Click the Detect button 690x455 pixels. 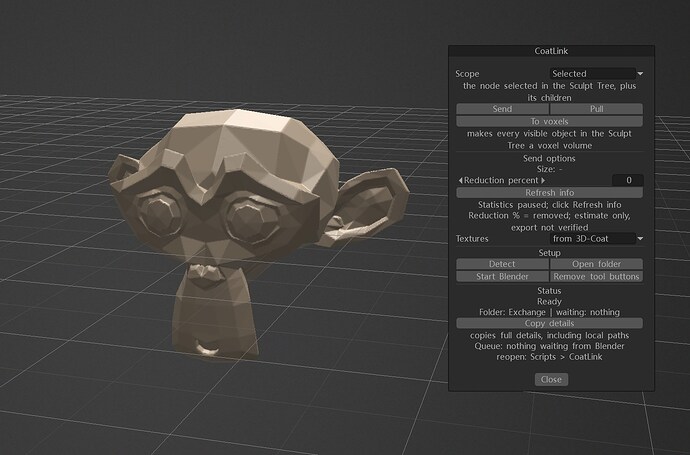pyautogui.click(x=502, y=264)
